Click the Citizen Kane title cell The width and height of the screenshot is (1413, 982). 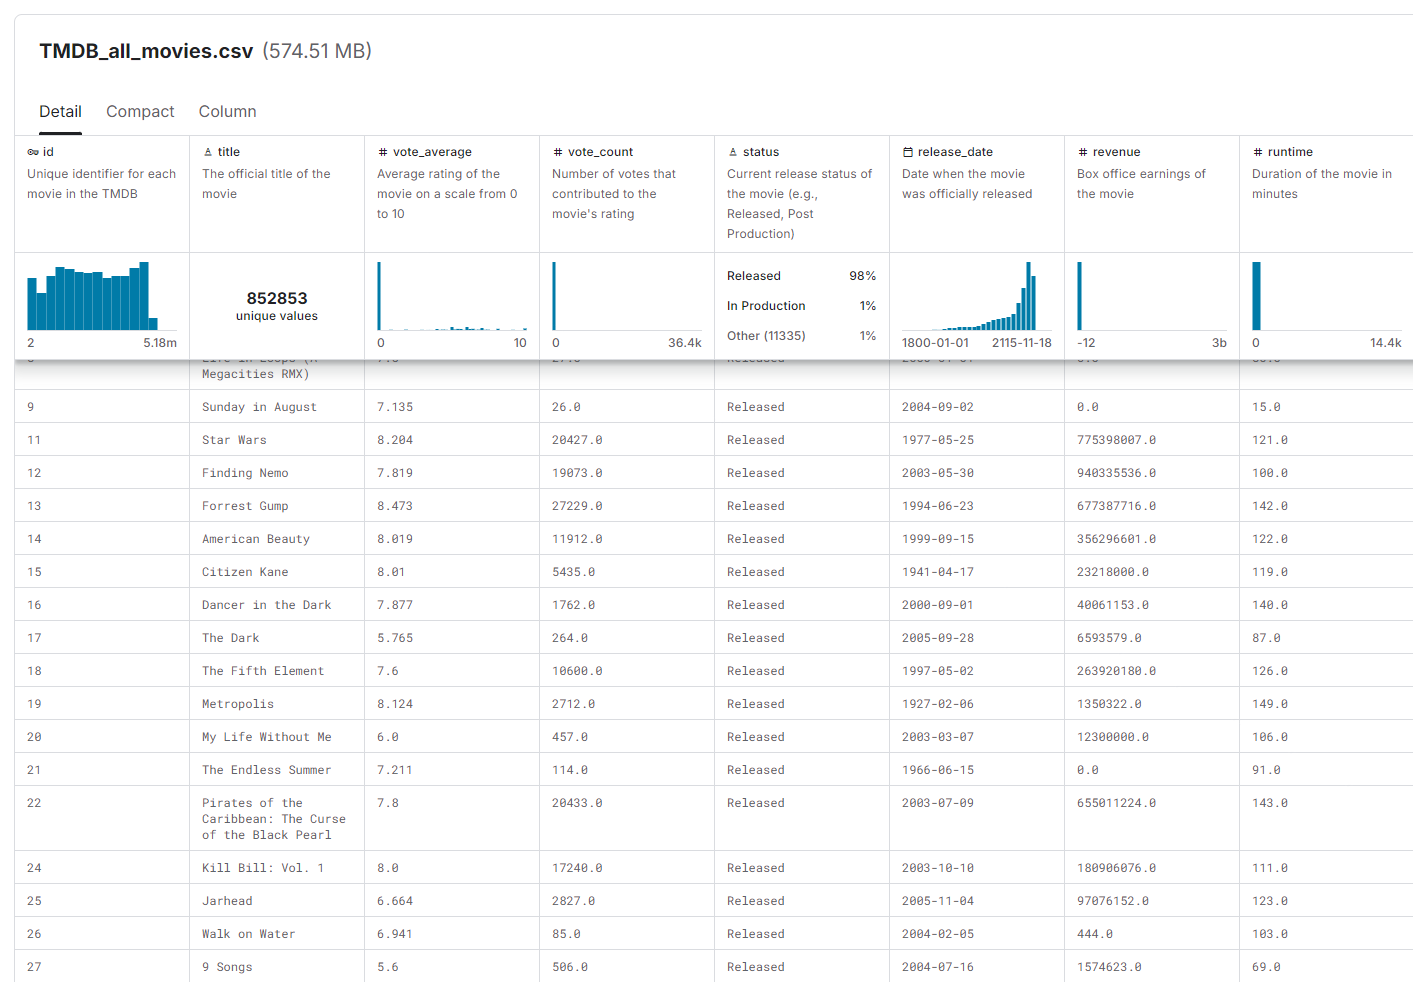coord(245,572)
